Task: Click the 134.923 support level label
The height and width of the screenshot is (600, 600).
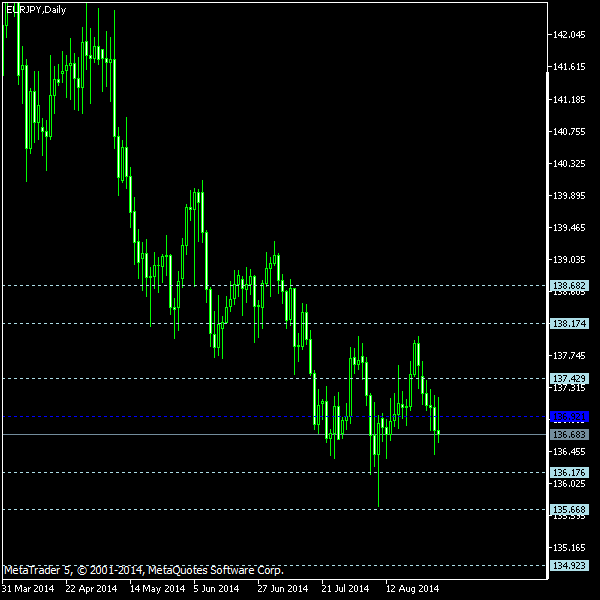Action: point(569,566)
